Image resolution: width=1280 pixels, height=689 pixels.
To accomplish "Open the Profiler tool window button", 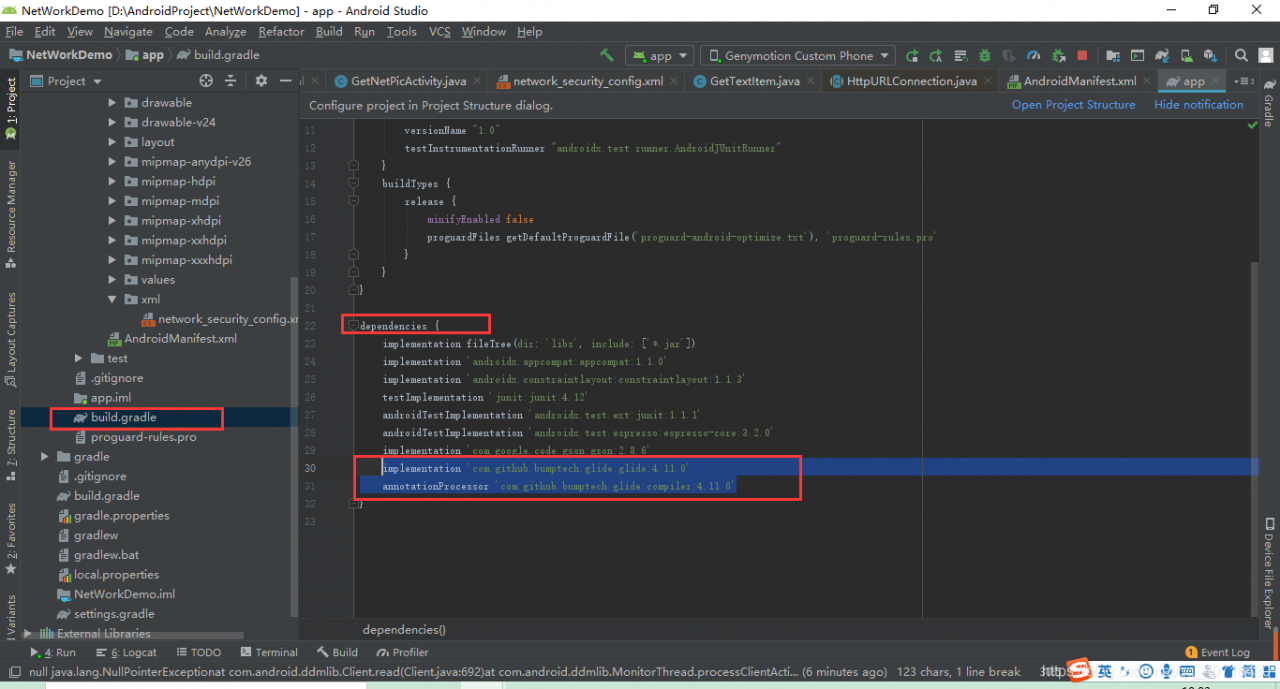I will point(402,652).
